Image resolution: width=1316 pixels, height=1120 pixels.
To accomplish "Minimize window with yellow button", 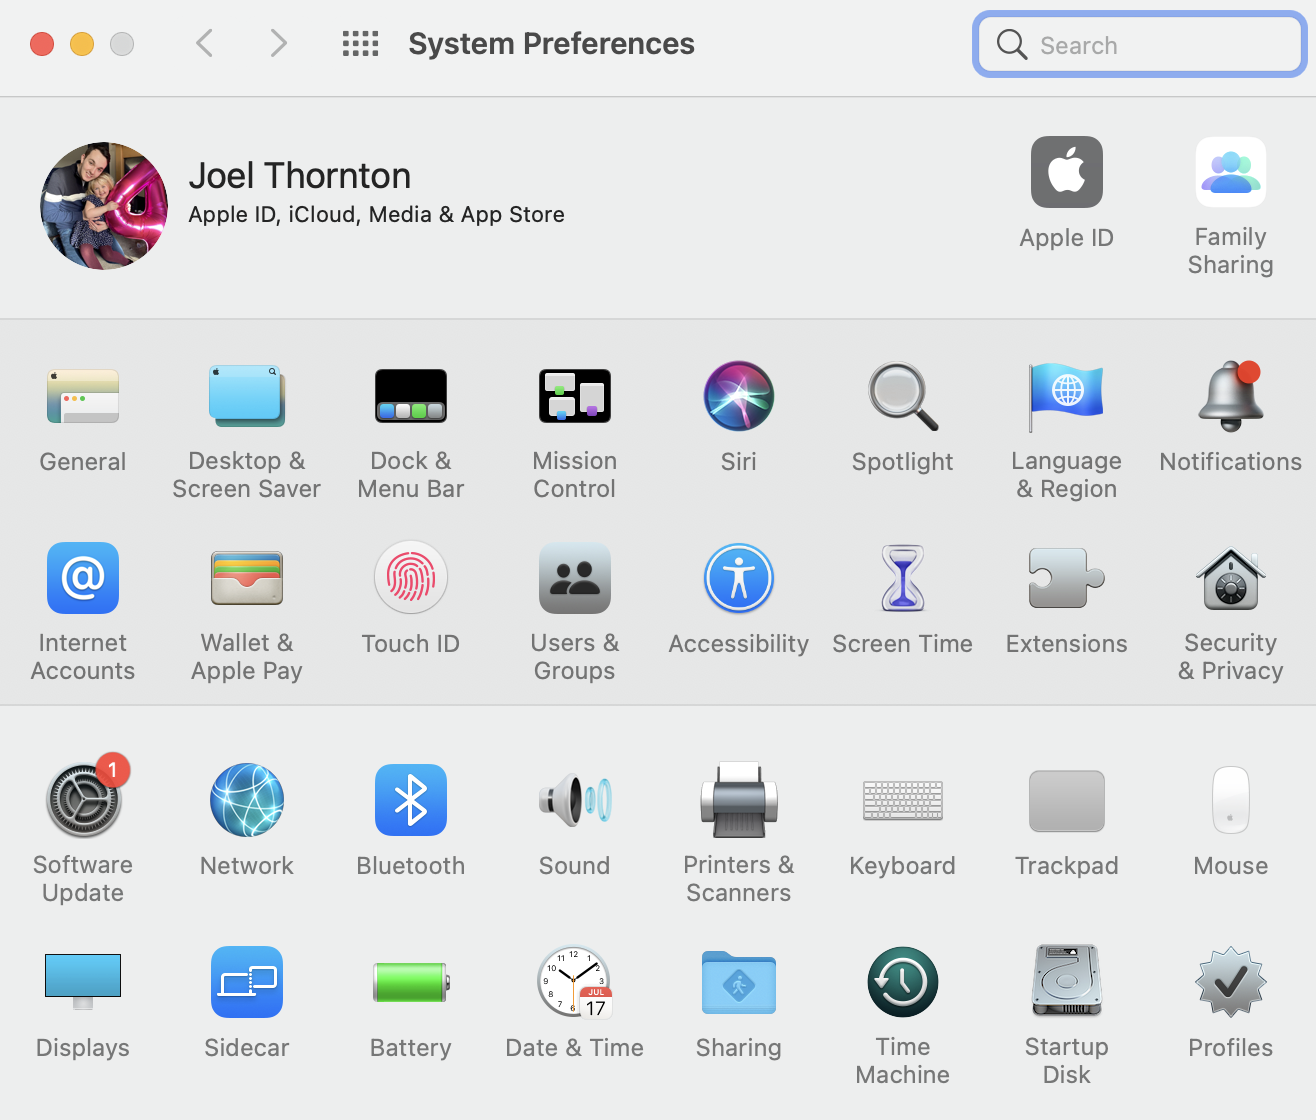I will pos(82,44).
